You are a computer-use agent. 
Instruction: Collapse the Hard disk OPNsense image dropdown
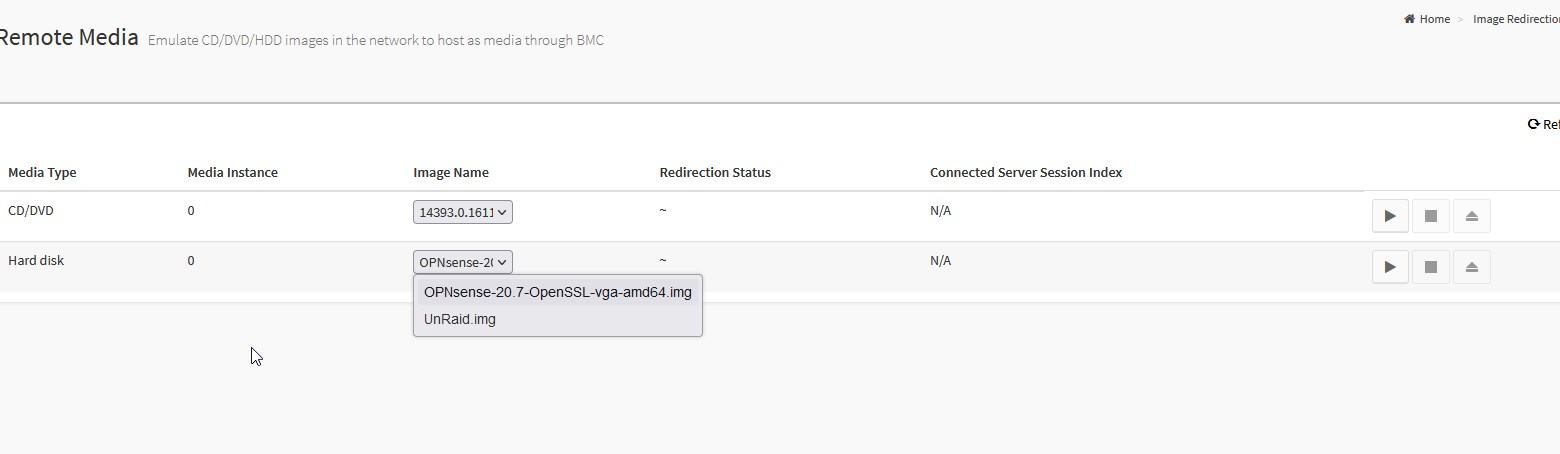click(x=463, y=262)
